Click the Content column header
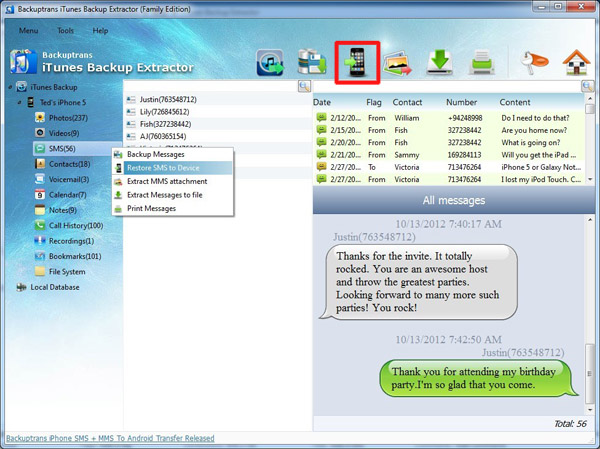Viewport: 600px width, 449px height. (515, 102)
